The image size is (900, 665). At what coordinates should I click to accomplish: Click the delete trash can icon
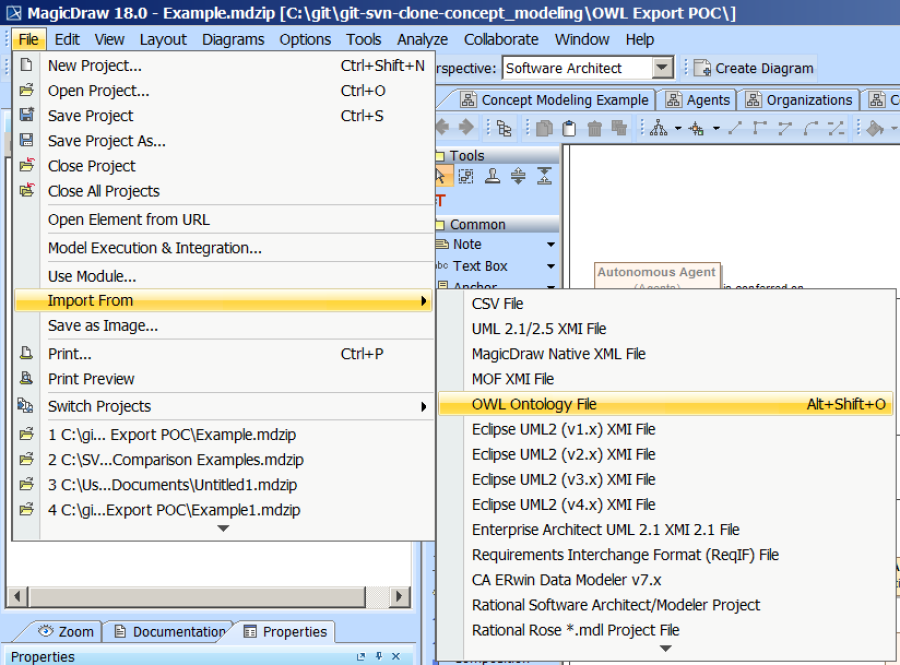[x=595, y=129]
